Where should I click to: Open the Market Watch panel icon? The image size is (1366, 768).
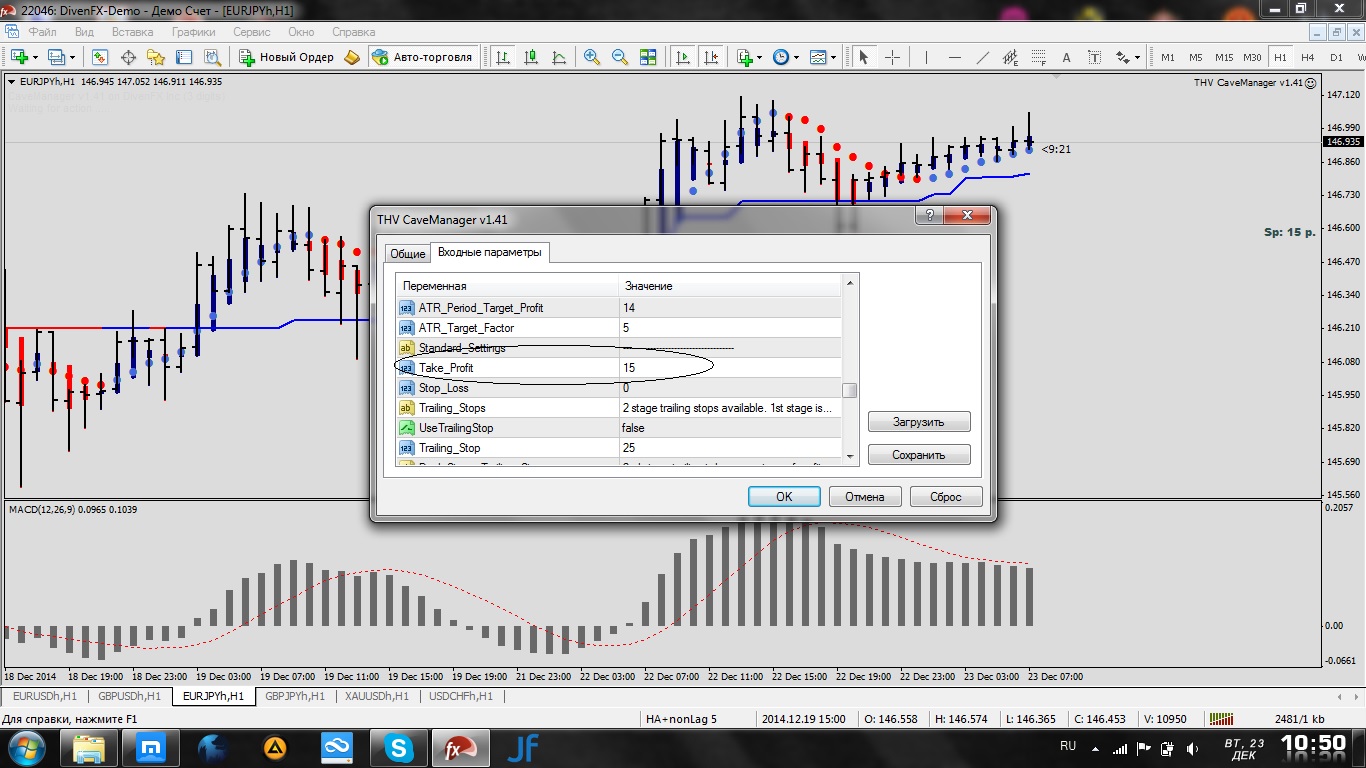tap(100, 57)
